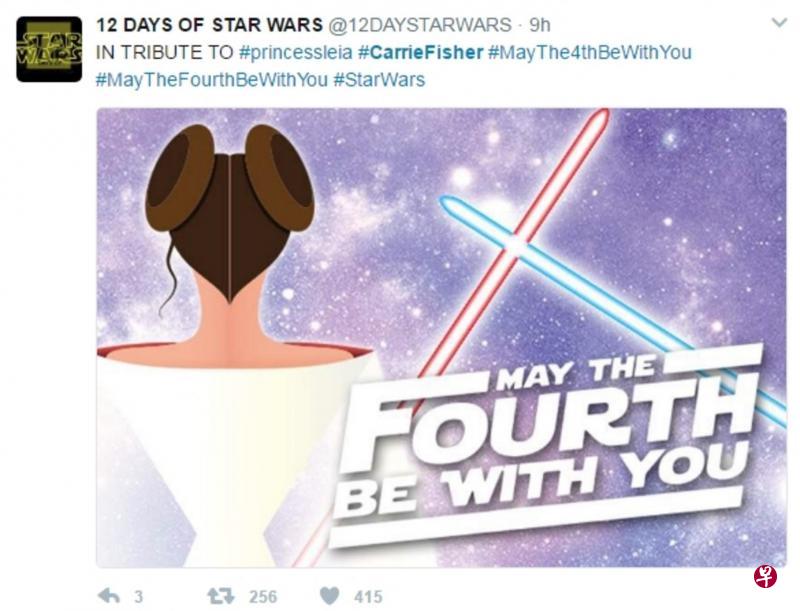
Task: Open the #MayTheFourthBeWithYou hashtag
Action: point(211,80)
